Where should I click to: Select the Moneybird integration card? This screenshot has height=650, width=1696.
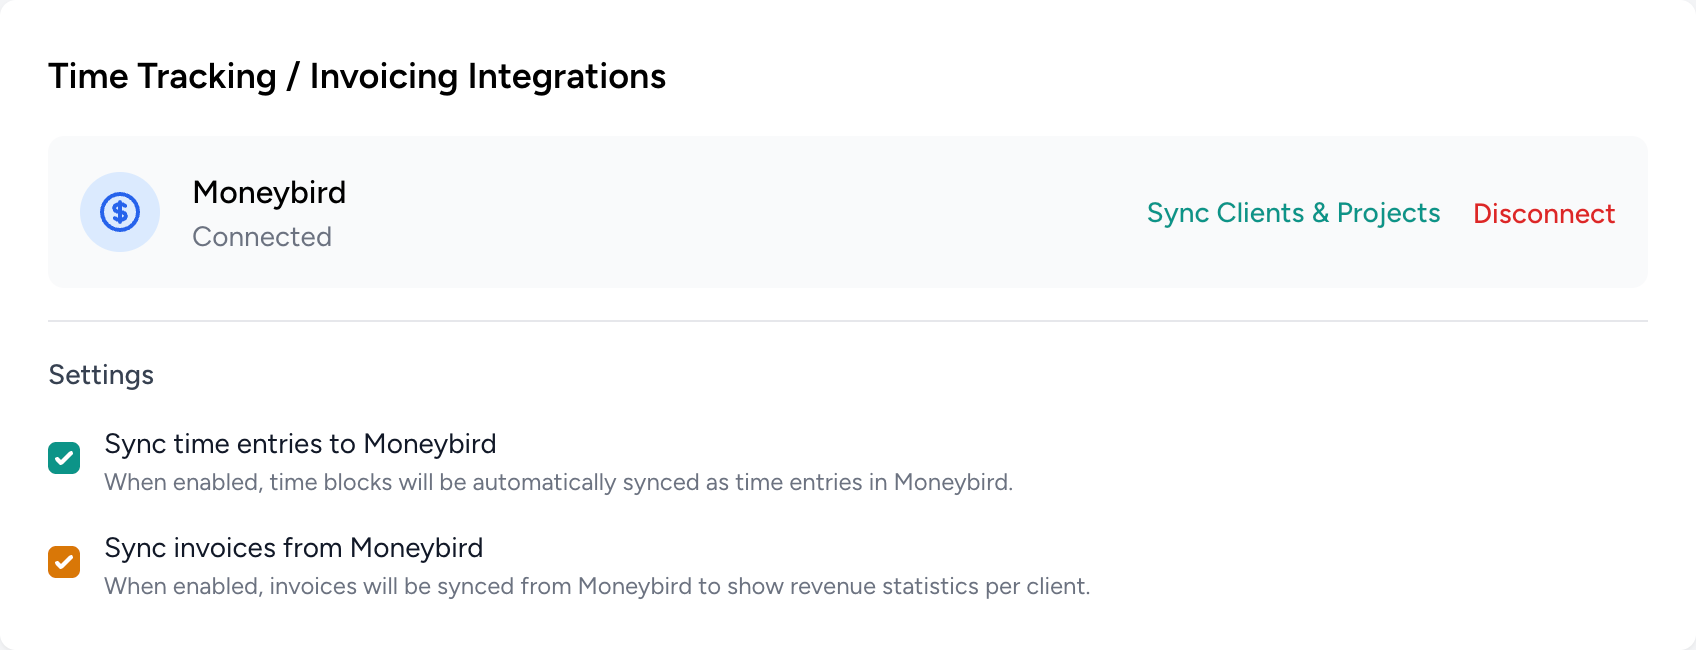pyautogui.click(x=848, y=212)
